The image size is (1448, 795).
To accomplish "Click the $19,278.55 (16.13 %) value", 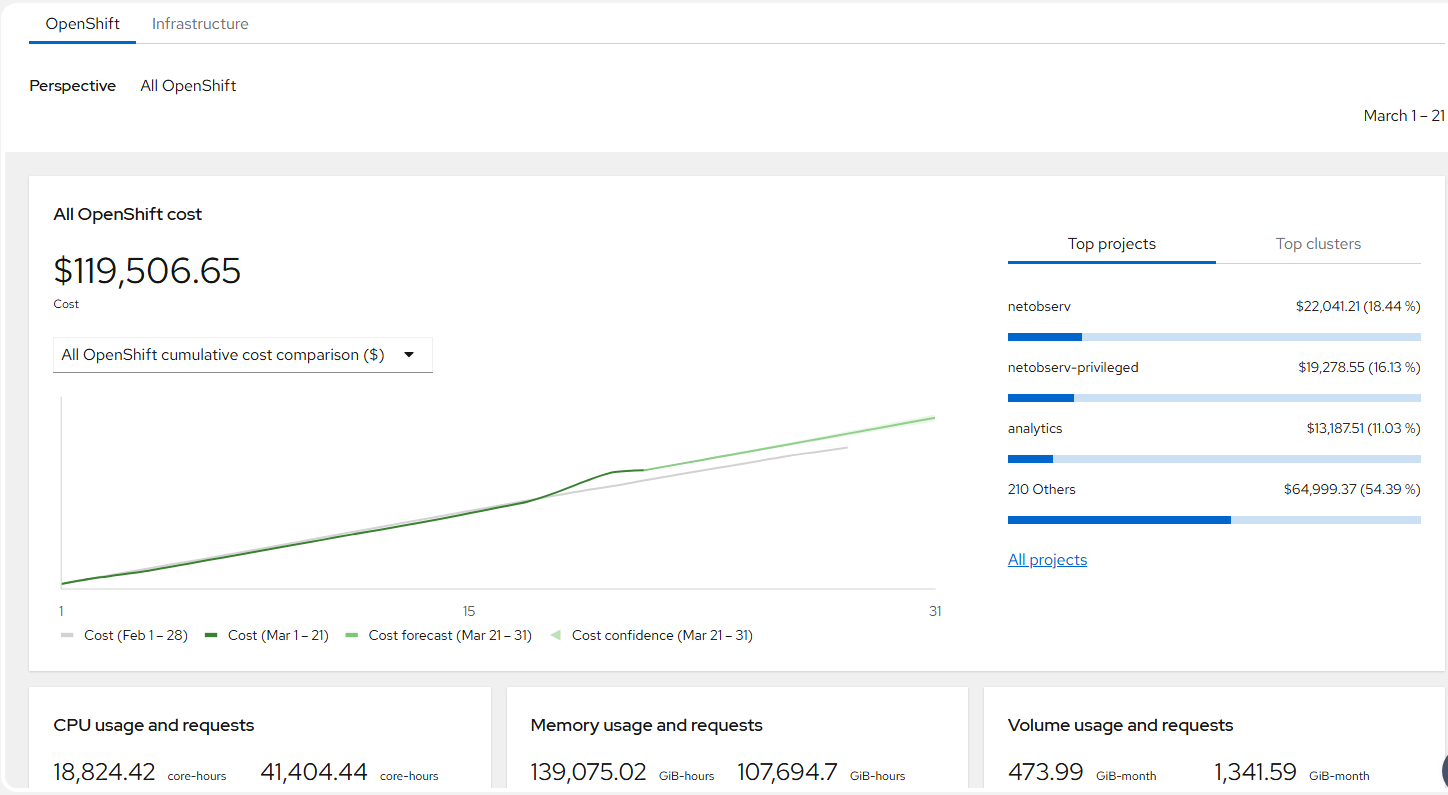I will 1359,368.
